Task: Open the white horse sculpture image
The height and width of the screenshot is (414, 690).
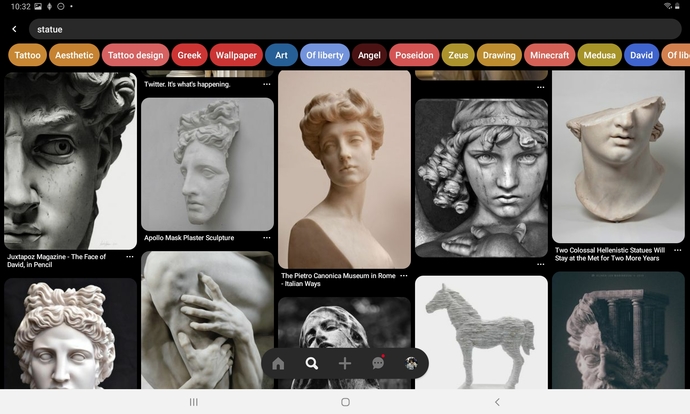Action: tap(481, 332)
